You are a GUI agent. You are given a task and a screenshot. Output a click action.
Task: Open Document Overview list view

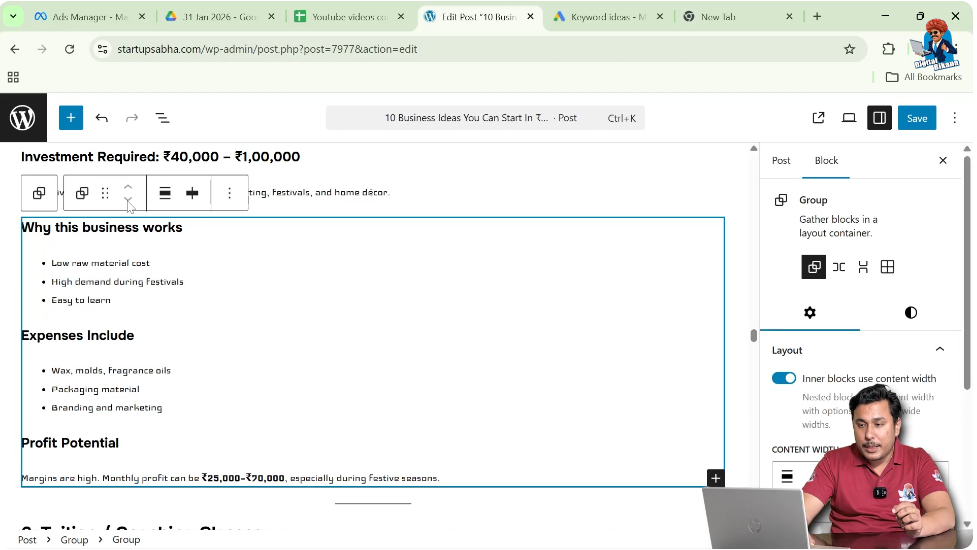coord(162,118)
